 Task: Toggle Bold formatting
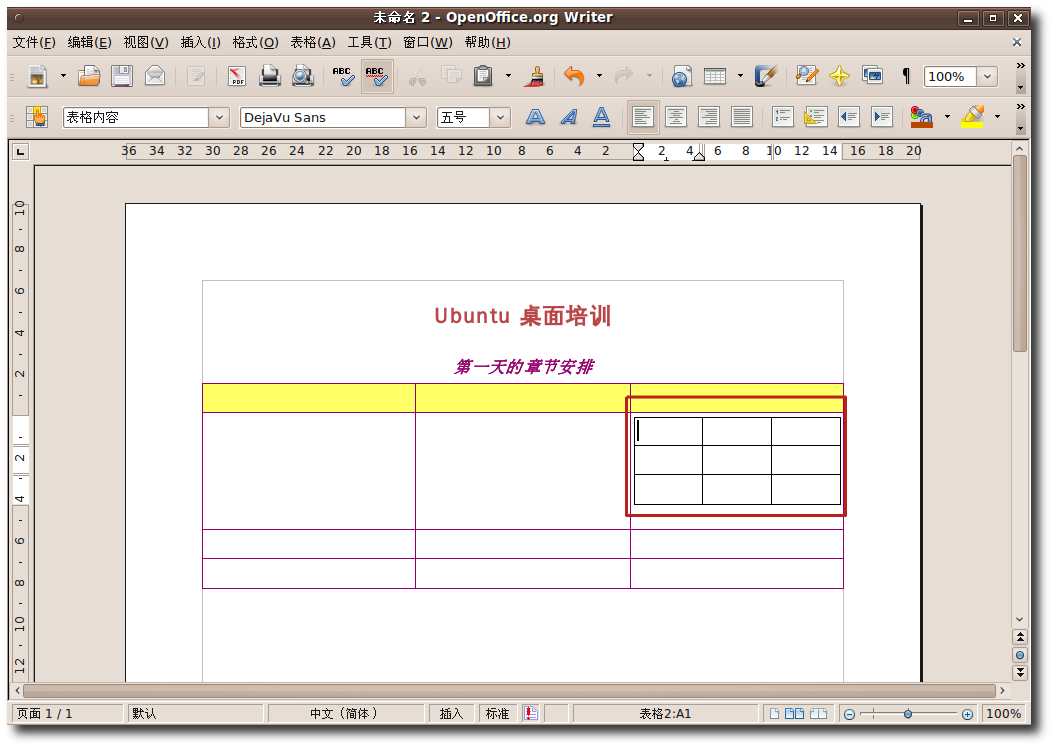[x=535, y=117]
